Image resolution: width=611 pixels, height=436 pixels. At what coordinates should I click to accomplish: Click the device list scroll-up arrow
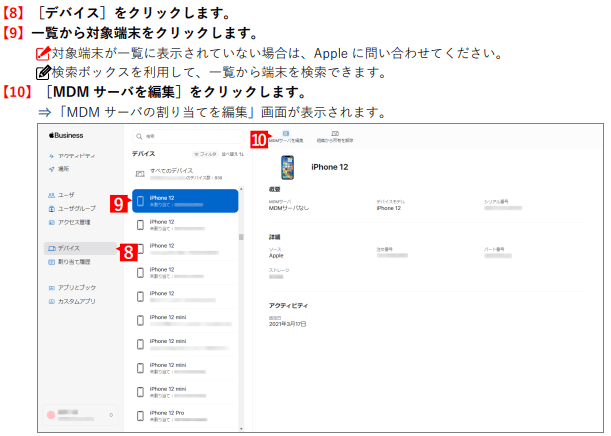point(241,189)
